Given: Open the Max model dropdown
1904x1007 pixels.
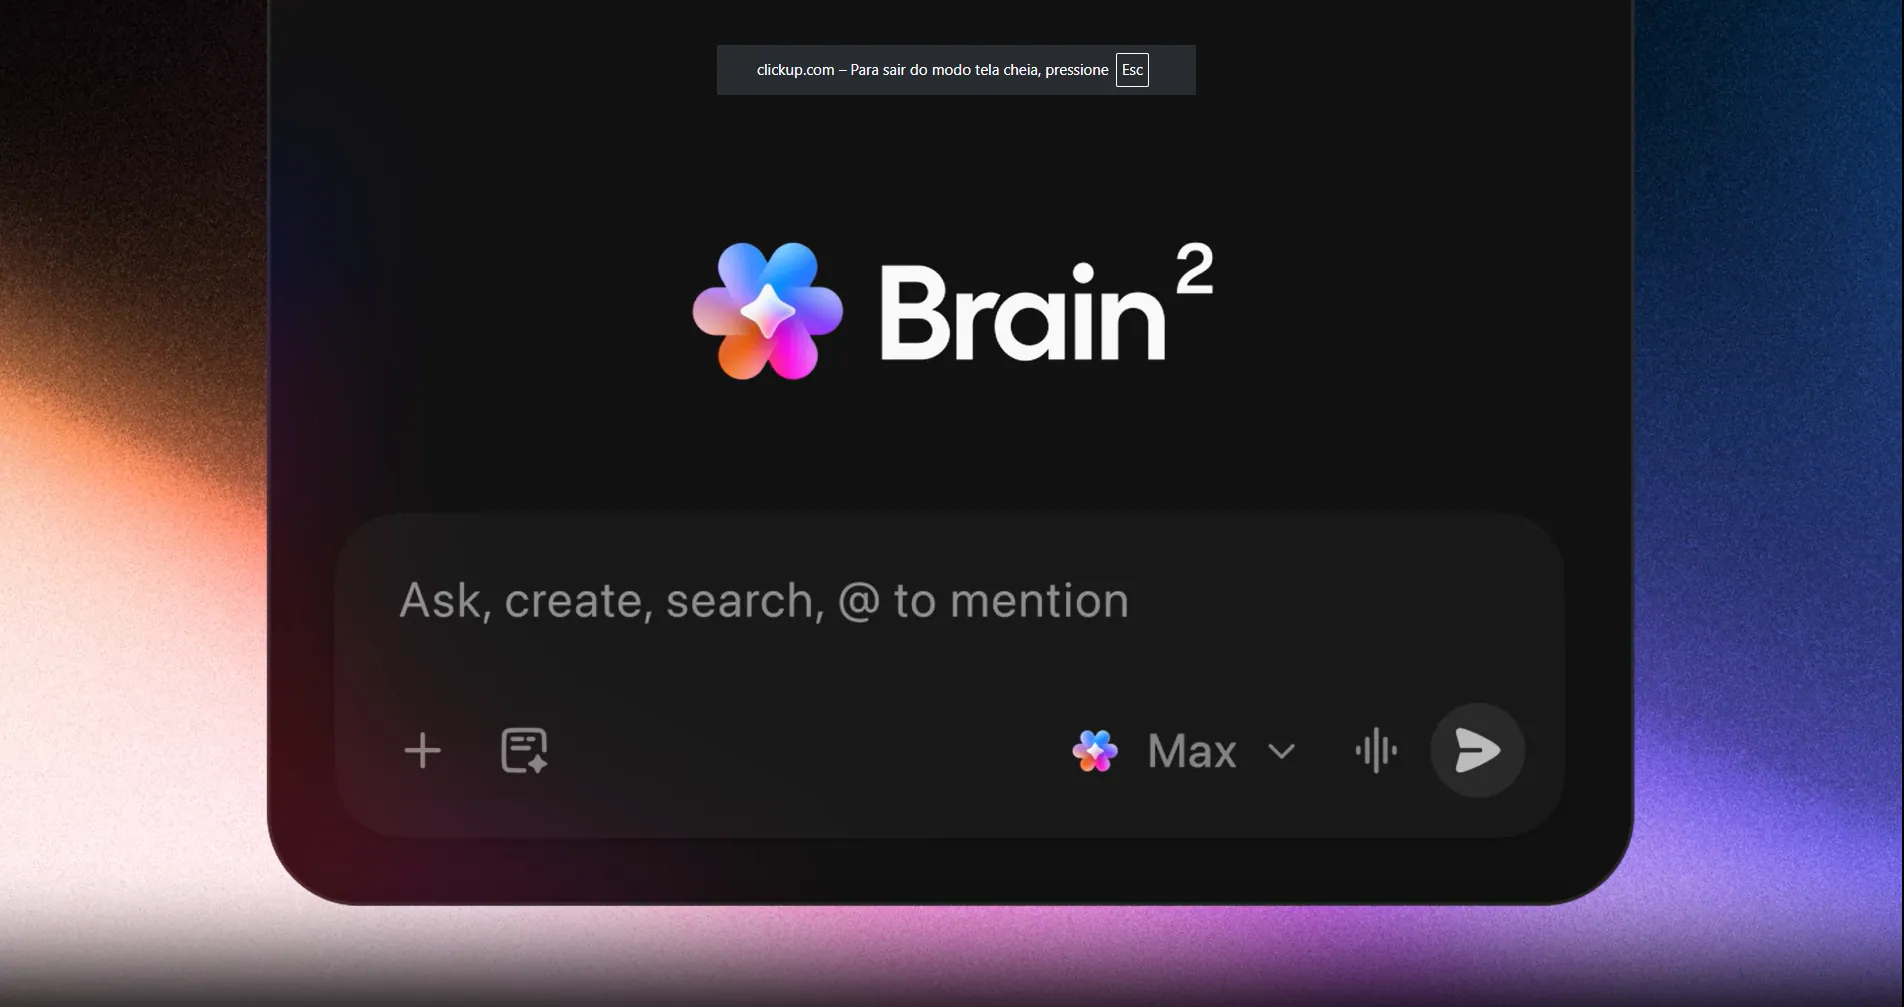Looking at the screenshot, I should pyautogui.click(x=1184, y=751).
